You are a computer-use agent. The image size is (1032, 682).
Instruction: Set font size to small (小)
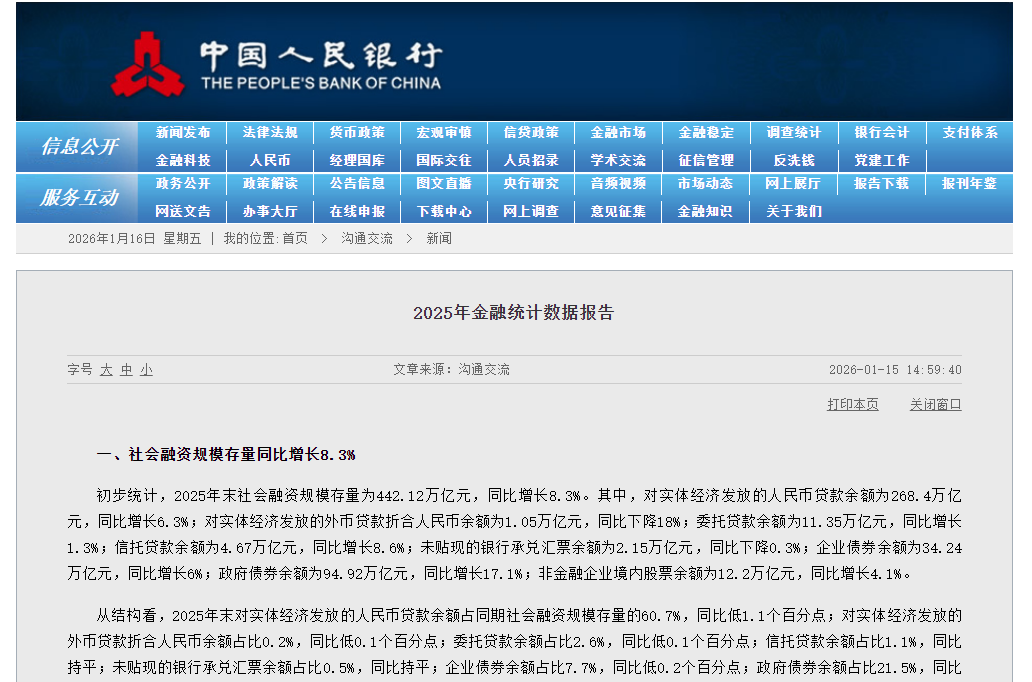(146, 370)
